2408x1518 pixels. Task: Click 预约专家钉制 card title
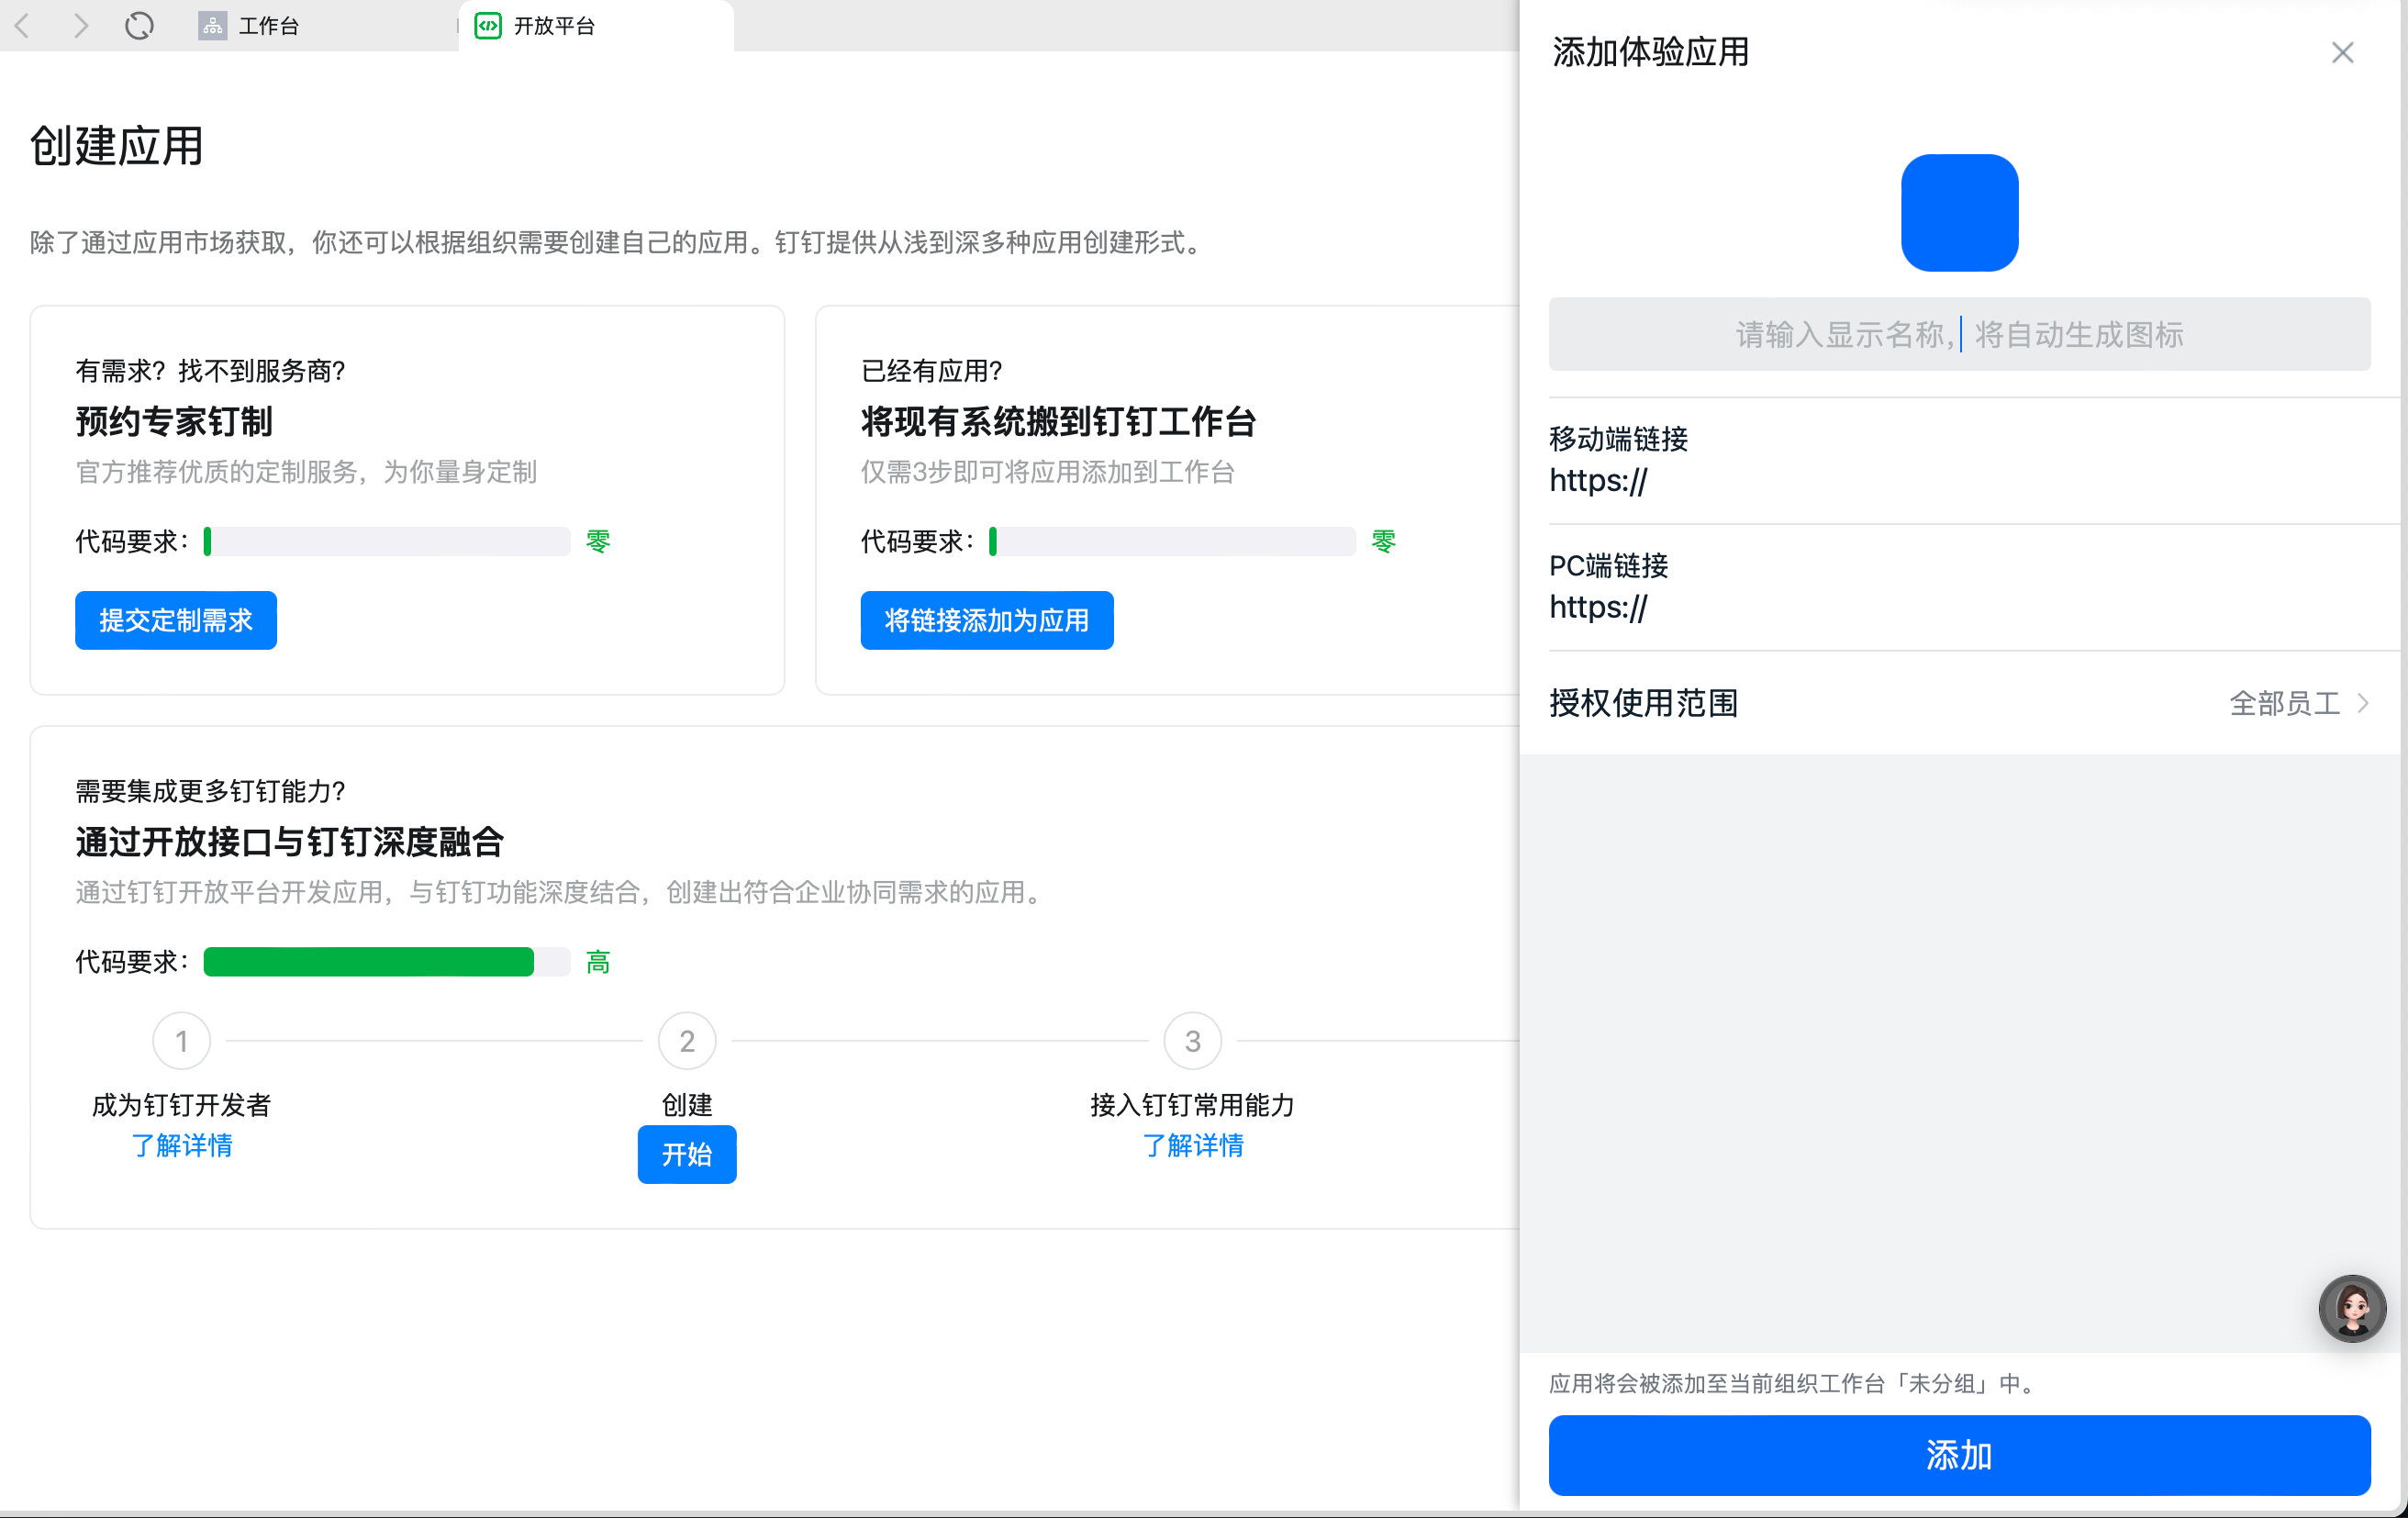(174, 422)
